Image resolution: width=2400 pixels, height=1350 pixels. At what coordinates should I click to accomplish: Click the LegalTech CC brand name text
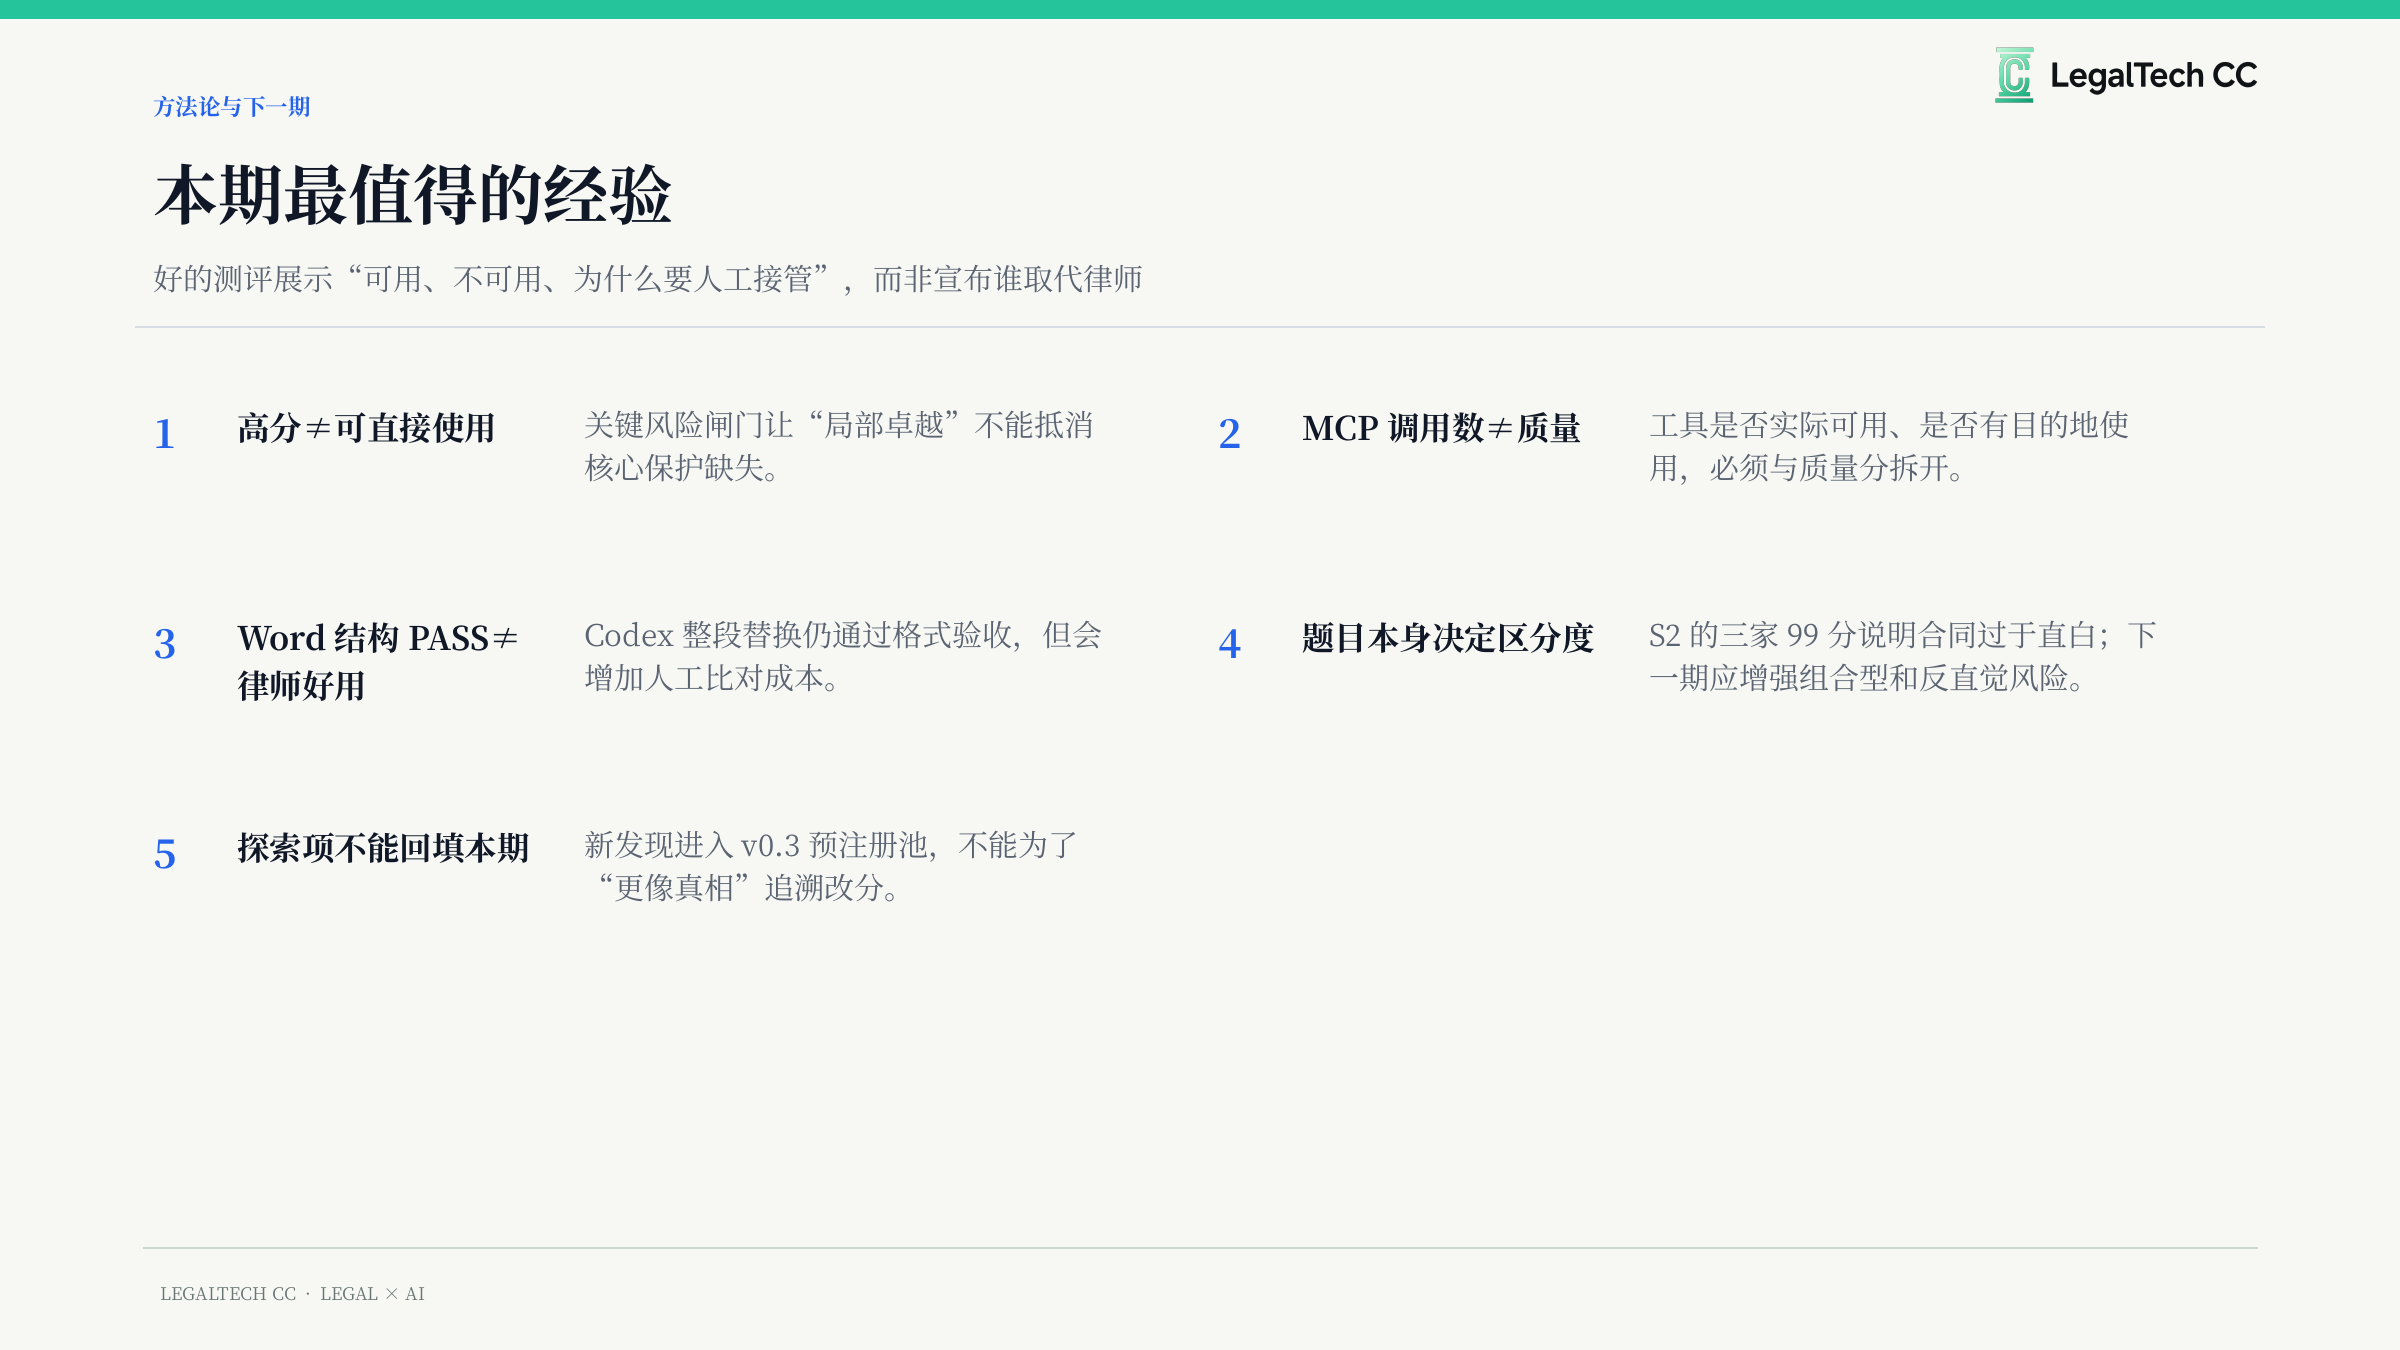coord(2153,76)
